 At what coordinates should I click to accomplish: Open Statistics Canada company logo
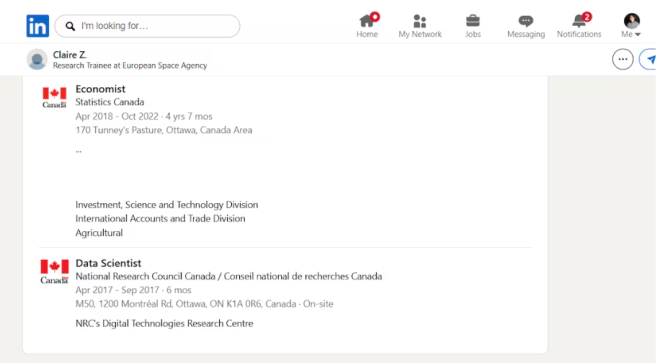[54, 97]
